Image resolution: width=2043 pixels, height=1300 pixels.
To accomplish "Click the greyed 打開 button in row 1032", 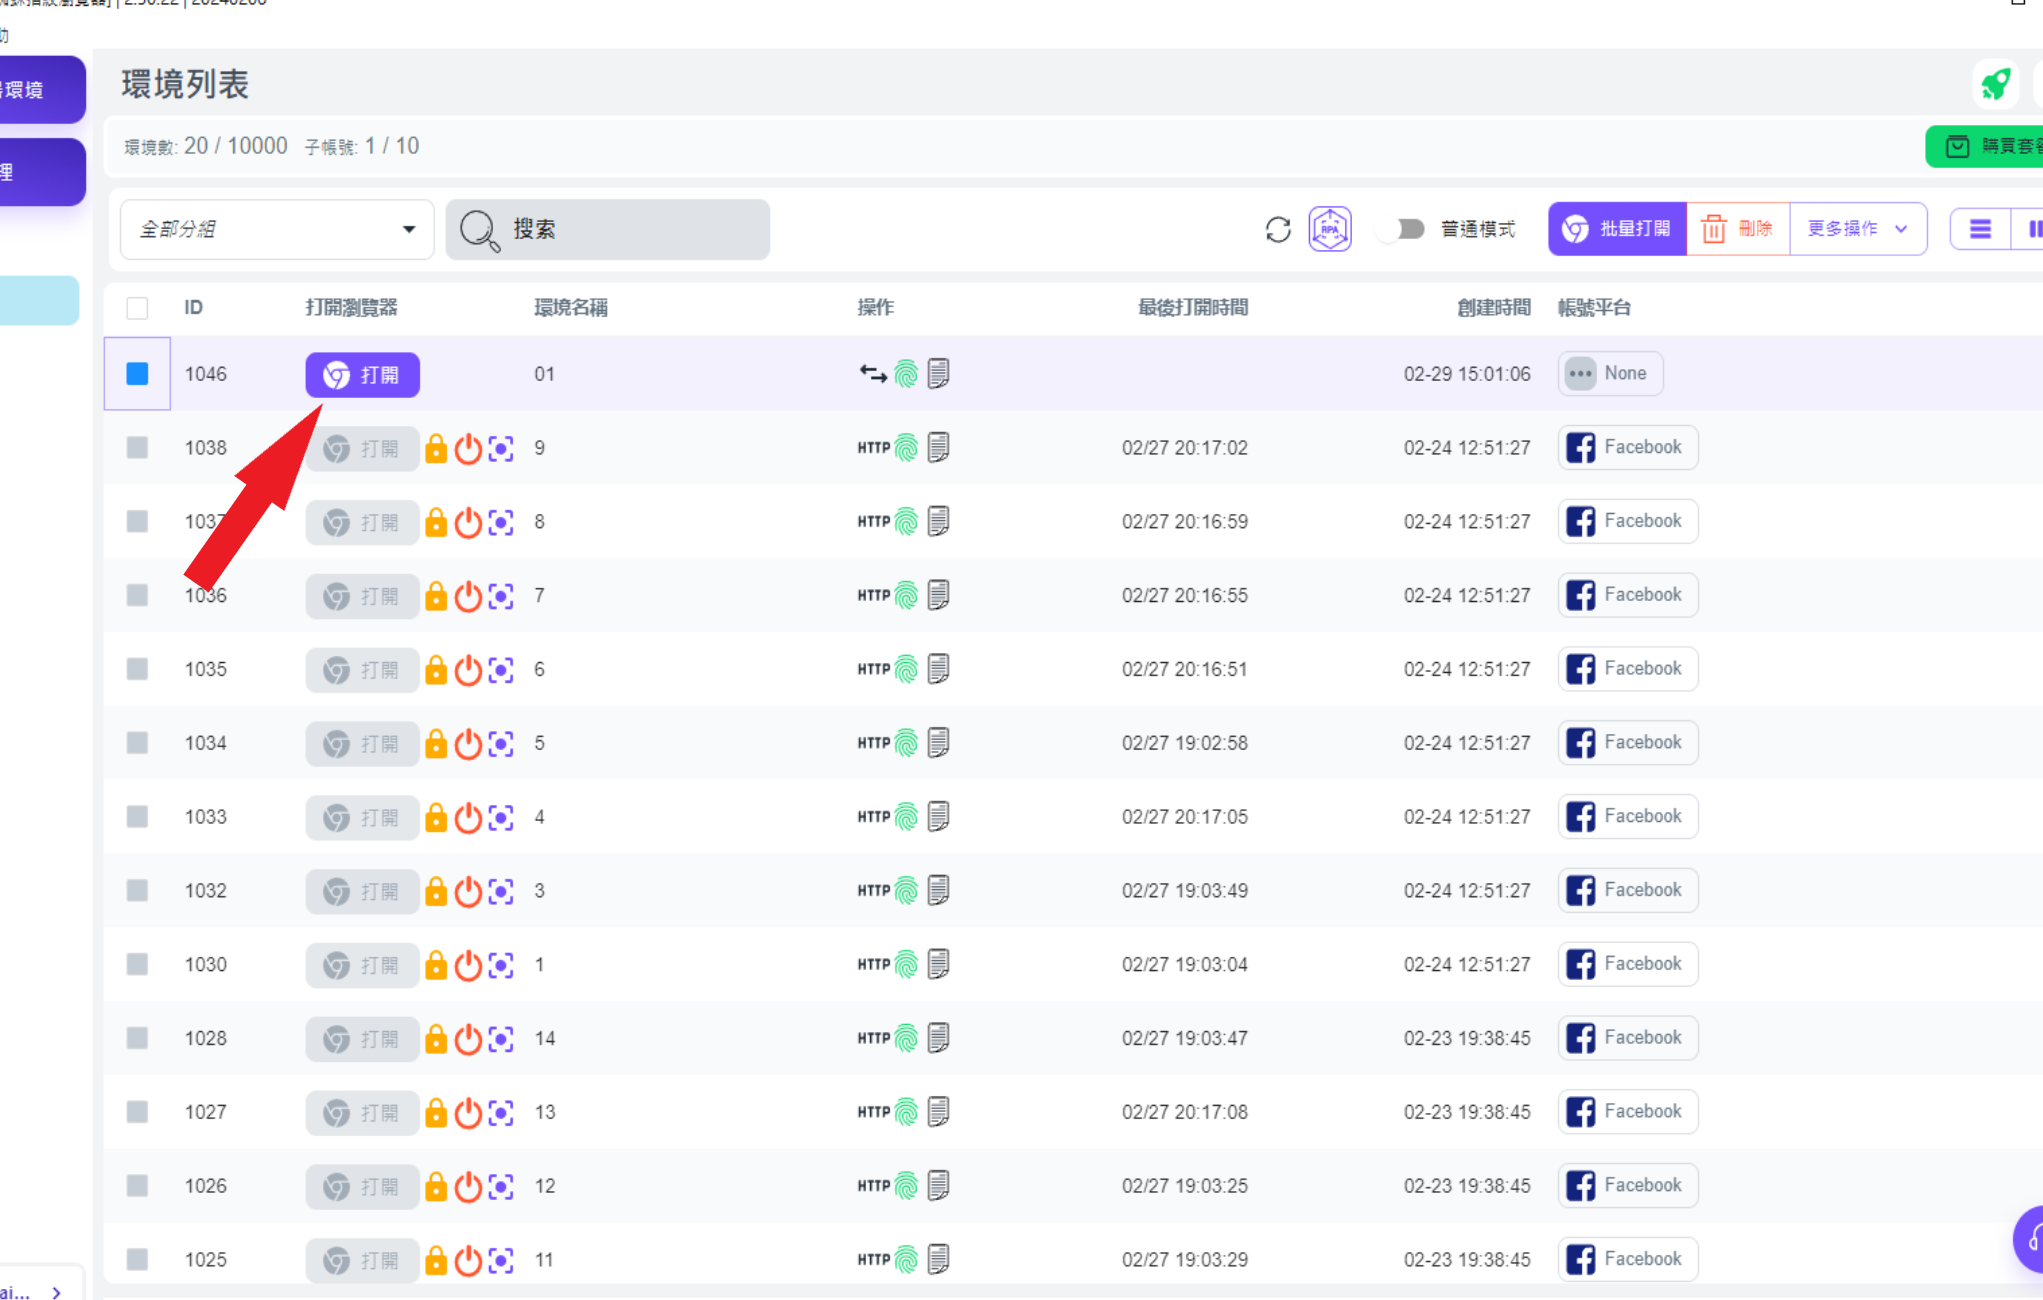I will click(362, 892).
